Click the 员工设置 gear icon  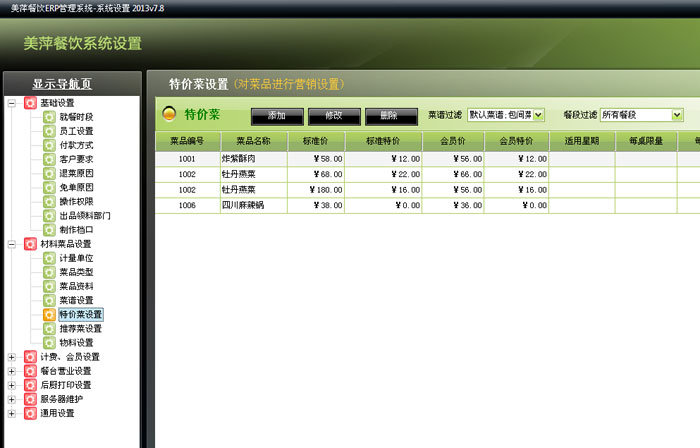pos(49,131)
